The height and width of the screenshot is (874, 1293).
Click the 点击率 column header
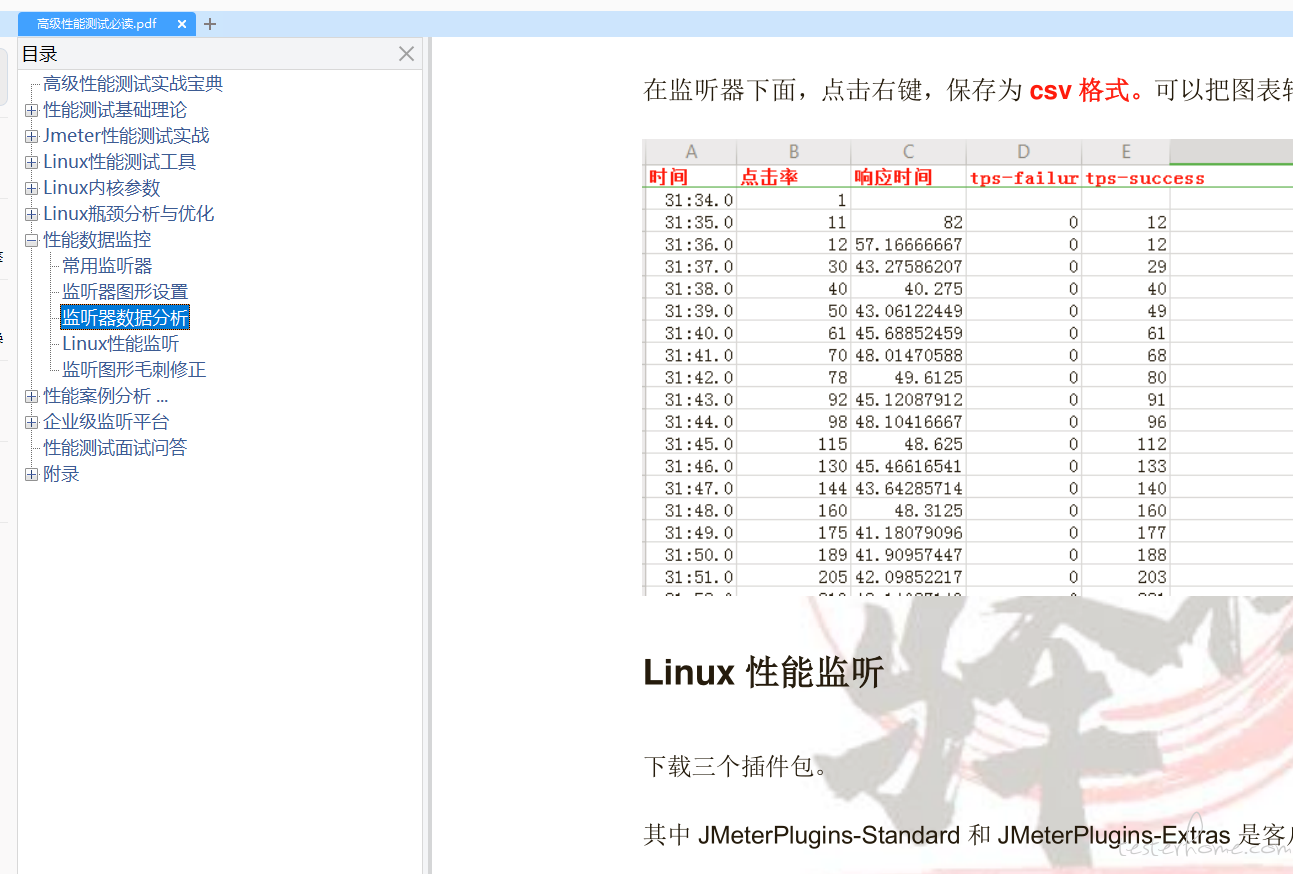point(767,177)
